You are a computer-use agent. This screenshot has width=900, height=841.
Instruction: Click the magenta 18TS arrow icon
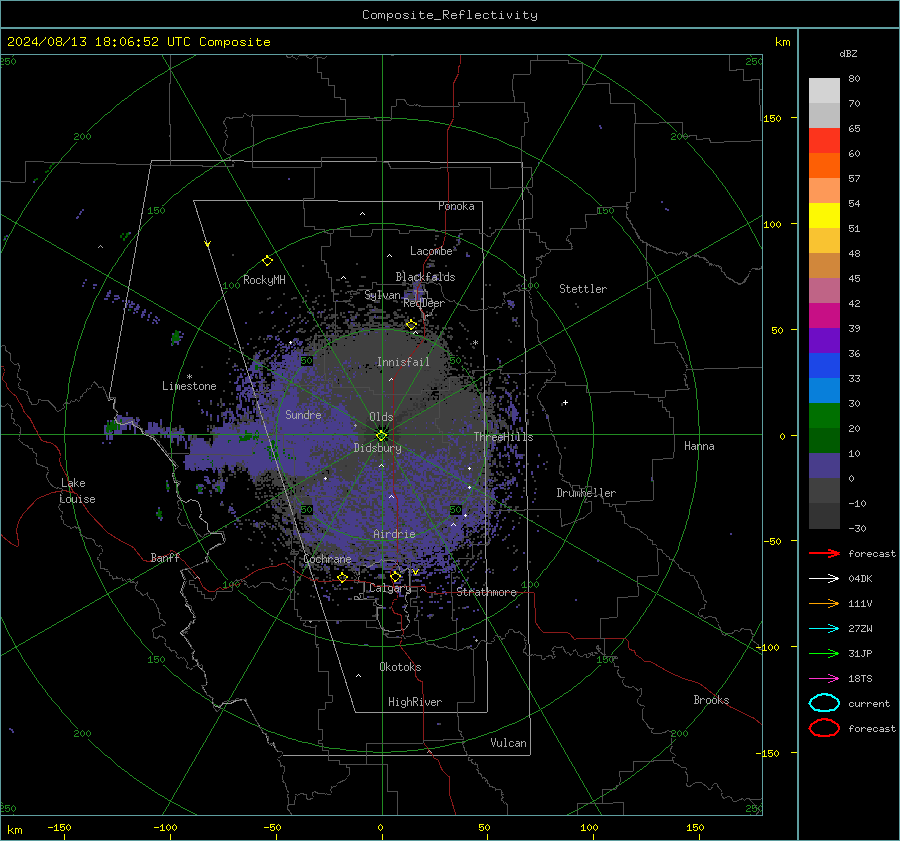[824, 679]
